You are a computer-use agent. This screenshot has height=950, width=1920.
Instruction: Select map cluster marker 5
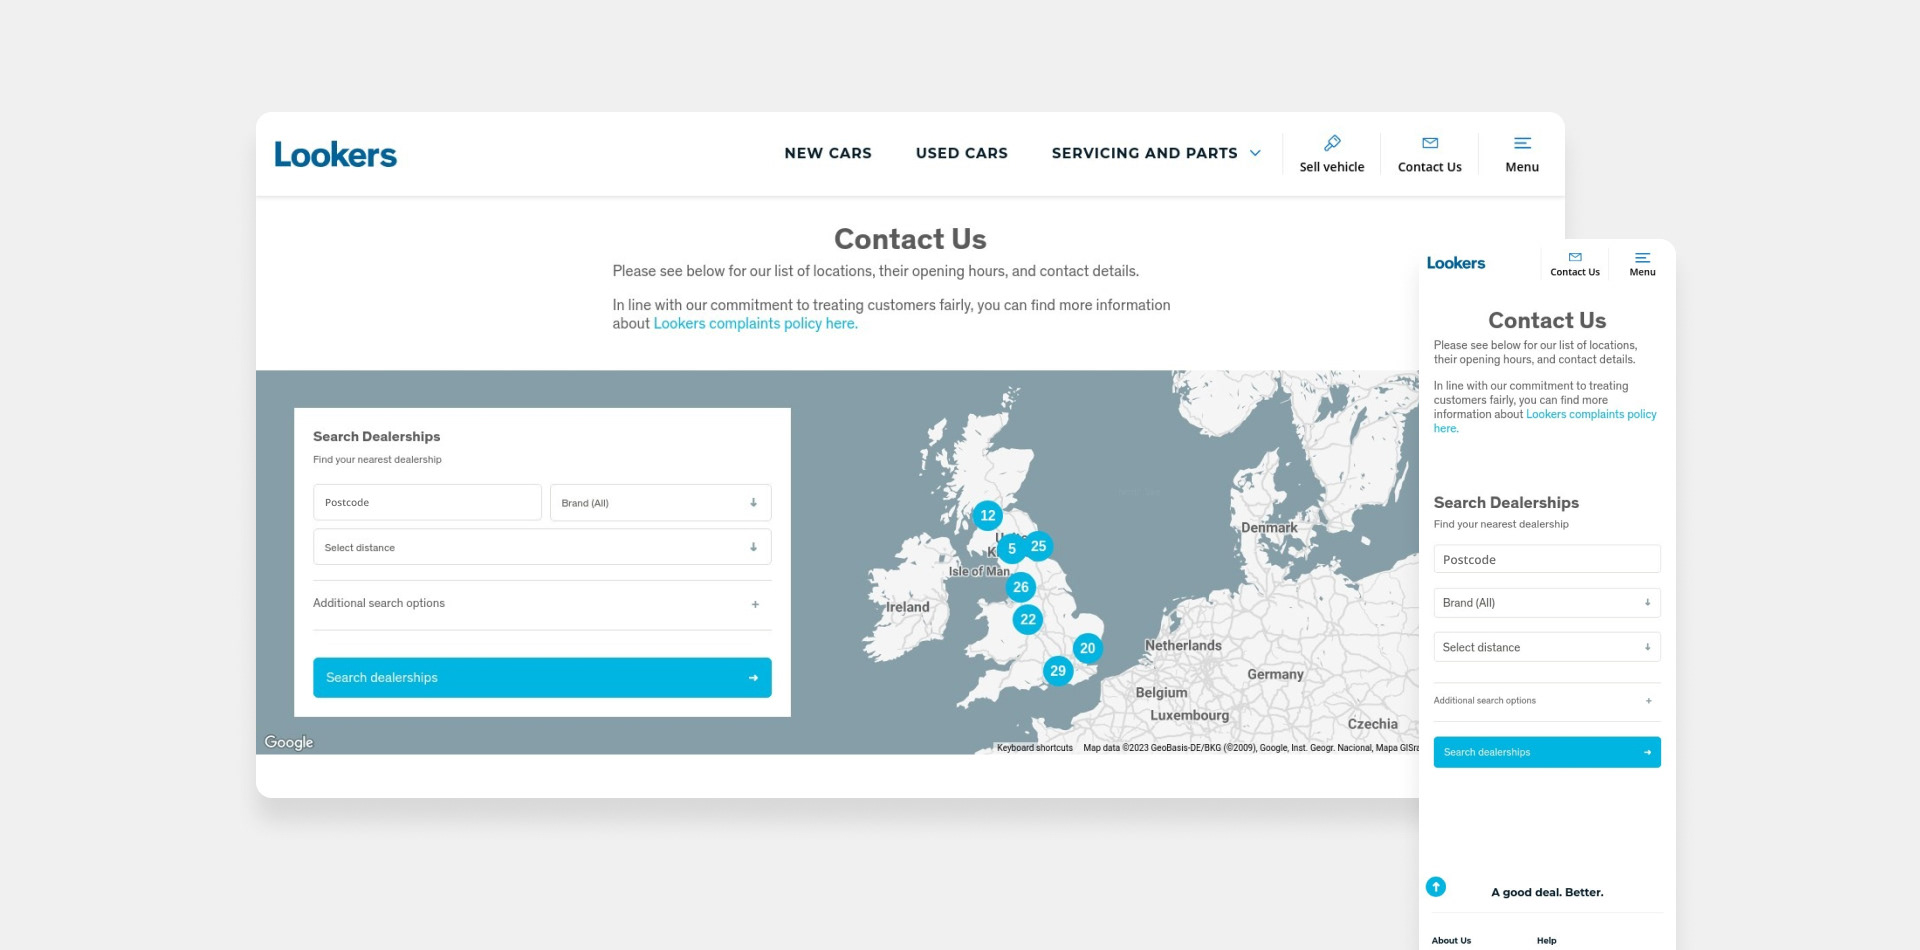pos(1011,549)
